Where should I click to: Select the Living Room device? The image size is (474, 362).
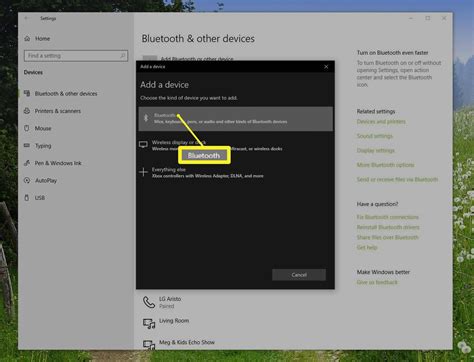[174, 320]
